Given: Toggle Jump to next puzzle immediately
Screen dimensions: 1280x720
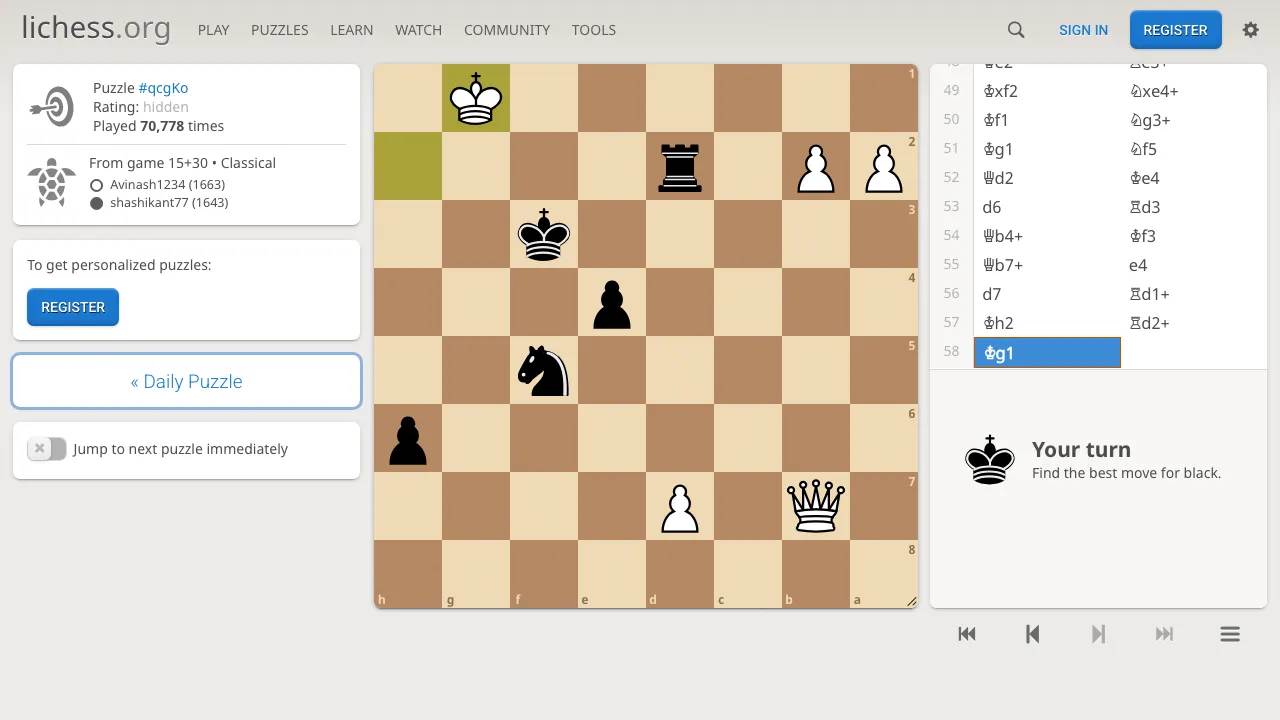Looking at the screenshot, I should click(x=47, y=449).
